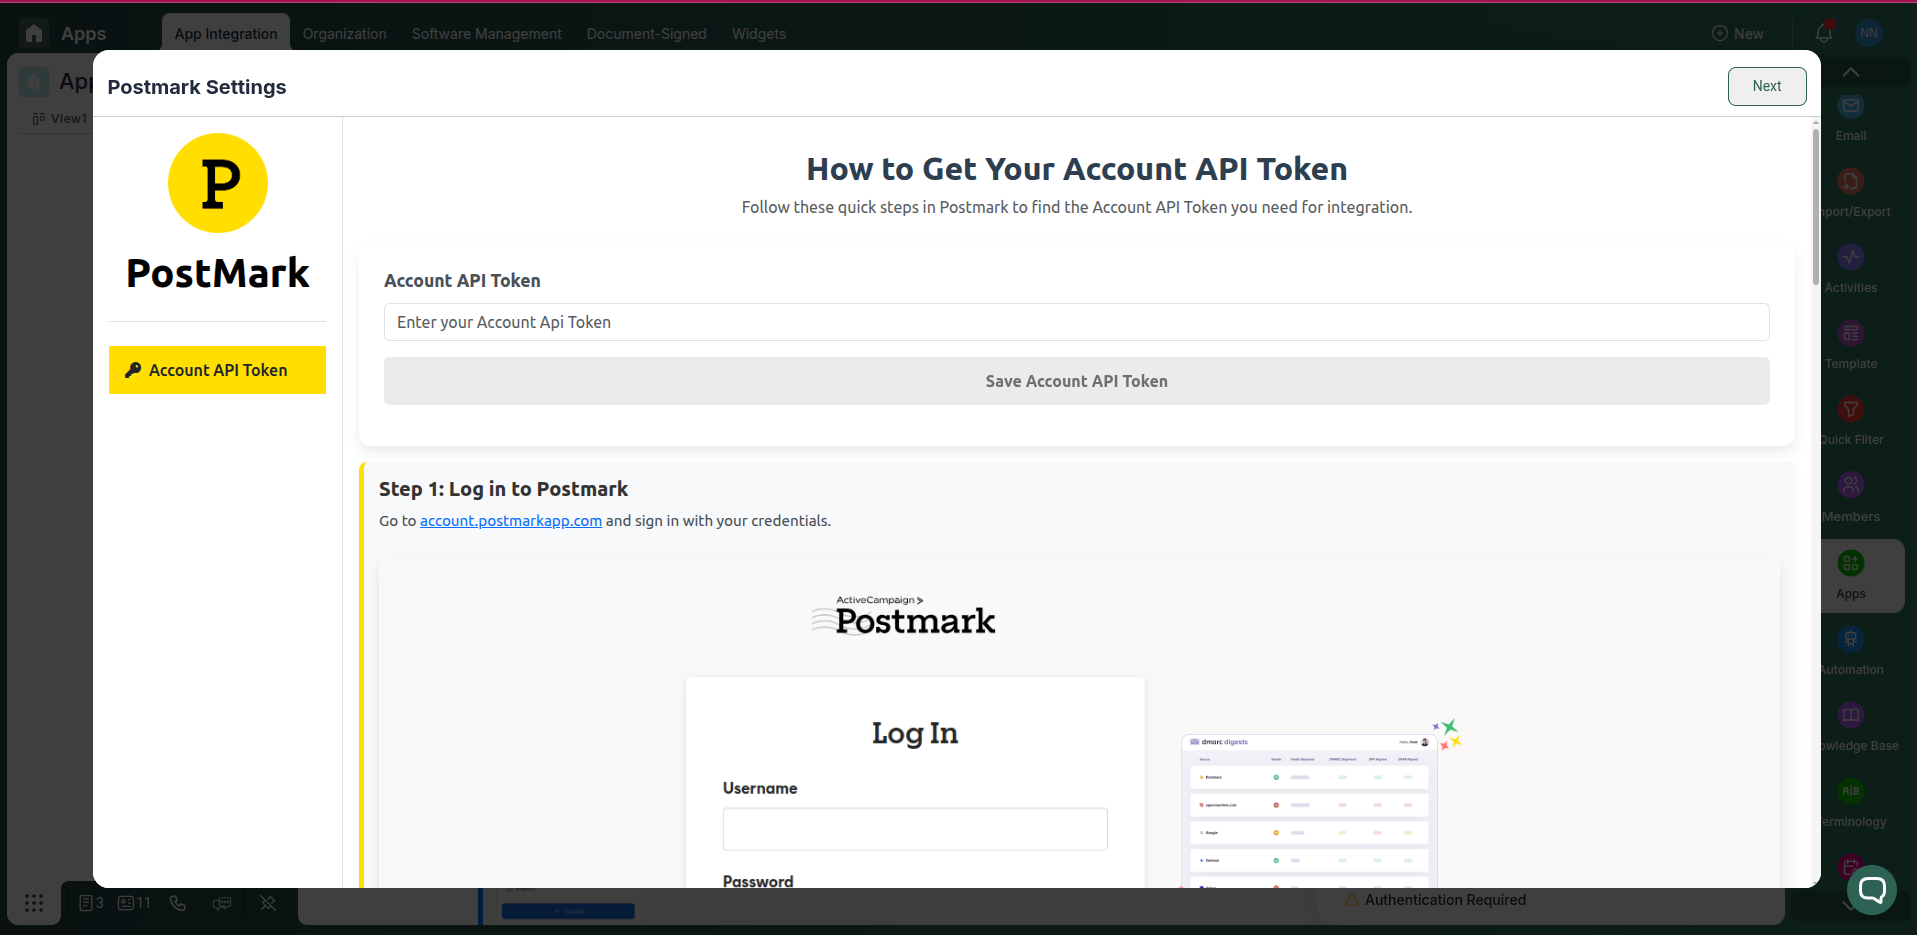Open the Software Management tab
The width and height of the screenshot is (1917, 935).
pos(486,34)
